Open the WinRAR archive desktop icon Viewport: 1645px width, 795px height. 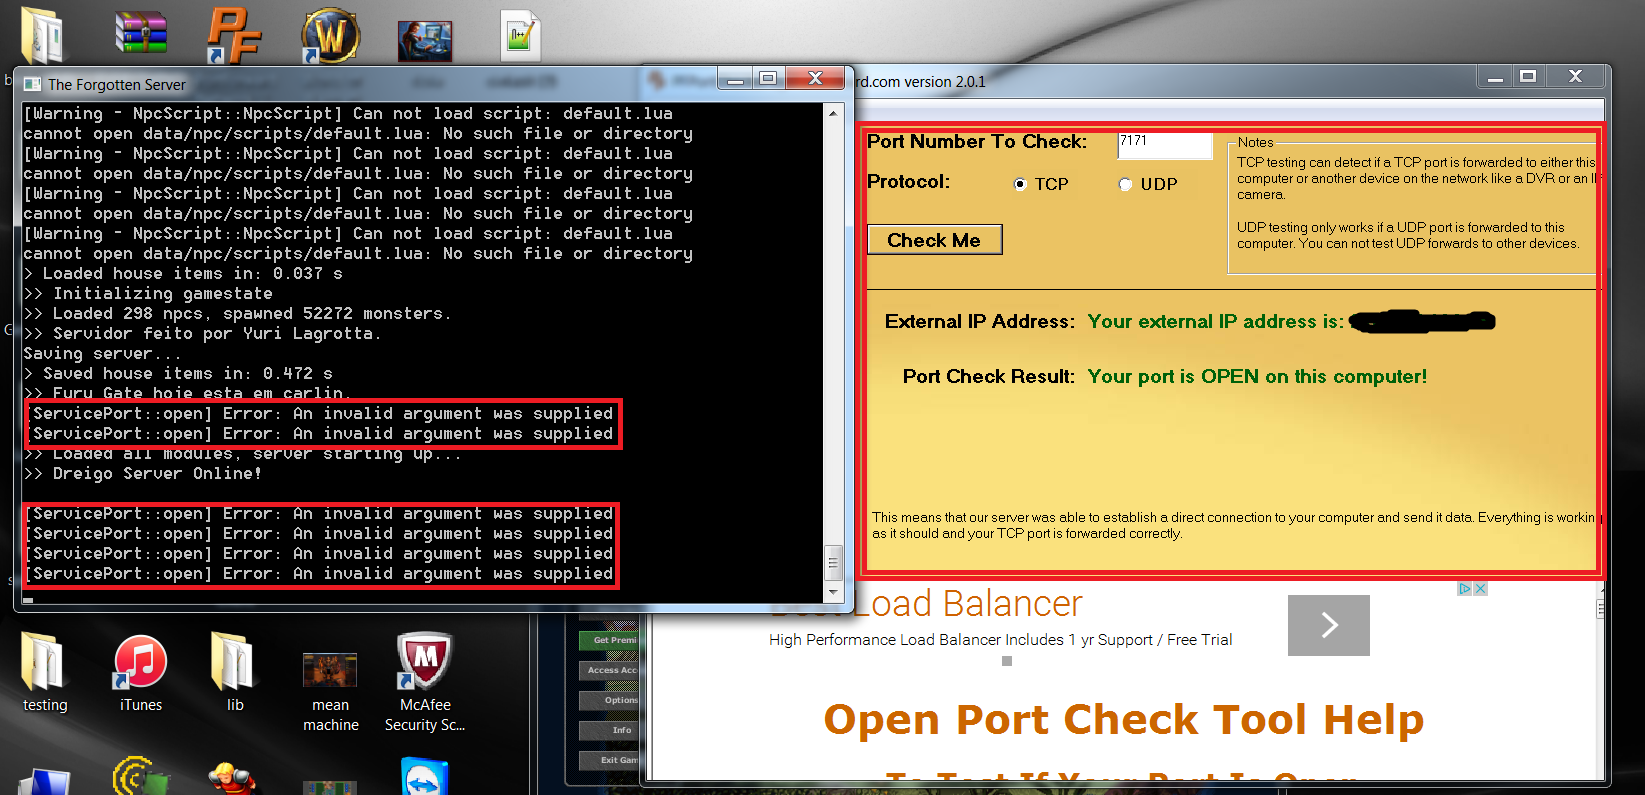click(x=141, y=32)
